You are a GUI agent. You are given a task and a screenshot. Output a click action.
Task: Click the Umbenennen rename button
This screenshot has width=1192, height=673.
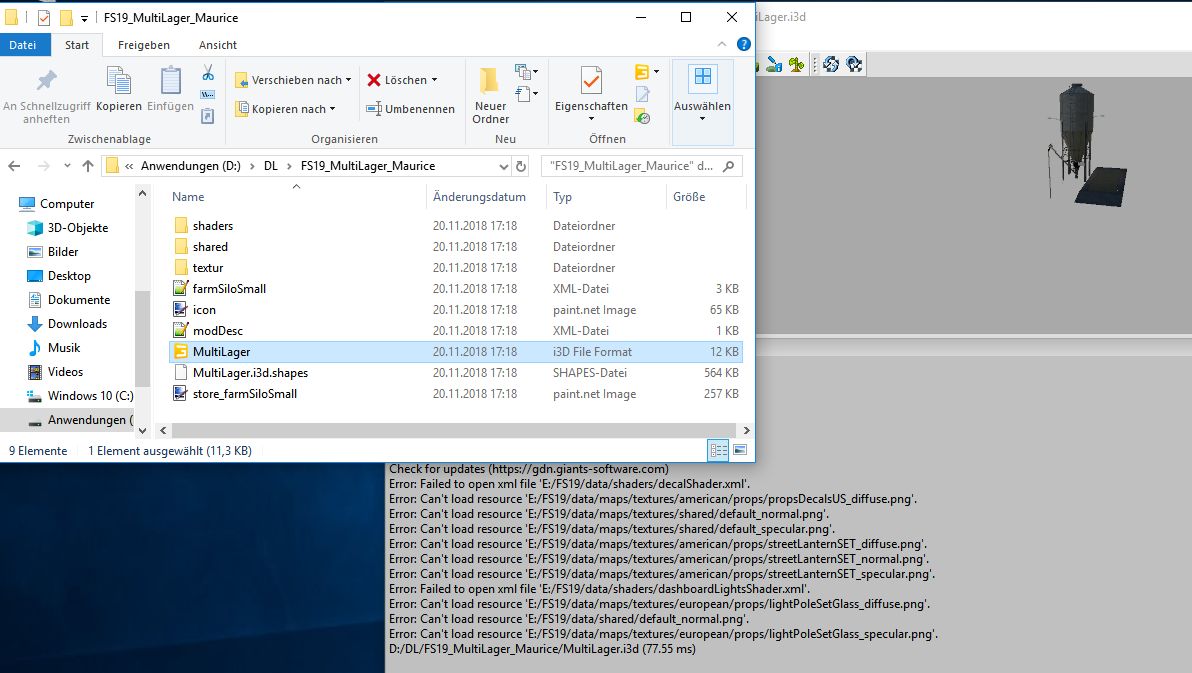pyautogui.click(x=411, y=109)
